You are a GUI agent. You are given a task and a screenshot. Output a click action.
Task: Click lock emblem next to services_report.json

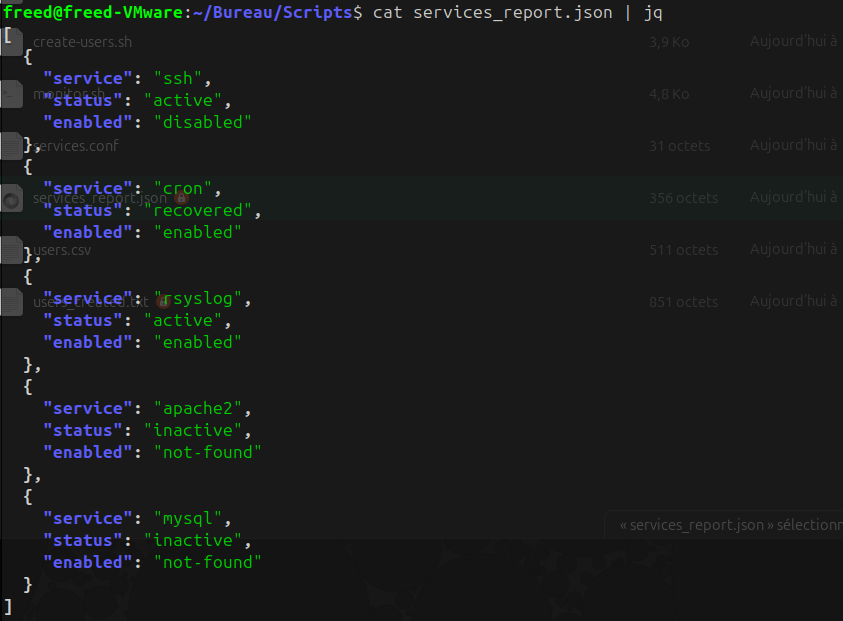(181, 199)
